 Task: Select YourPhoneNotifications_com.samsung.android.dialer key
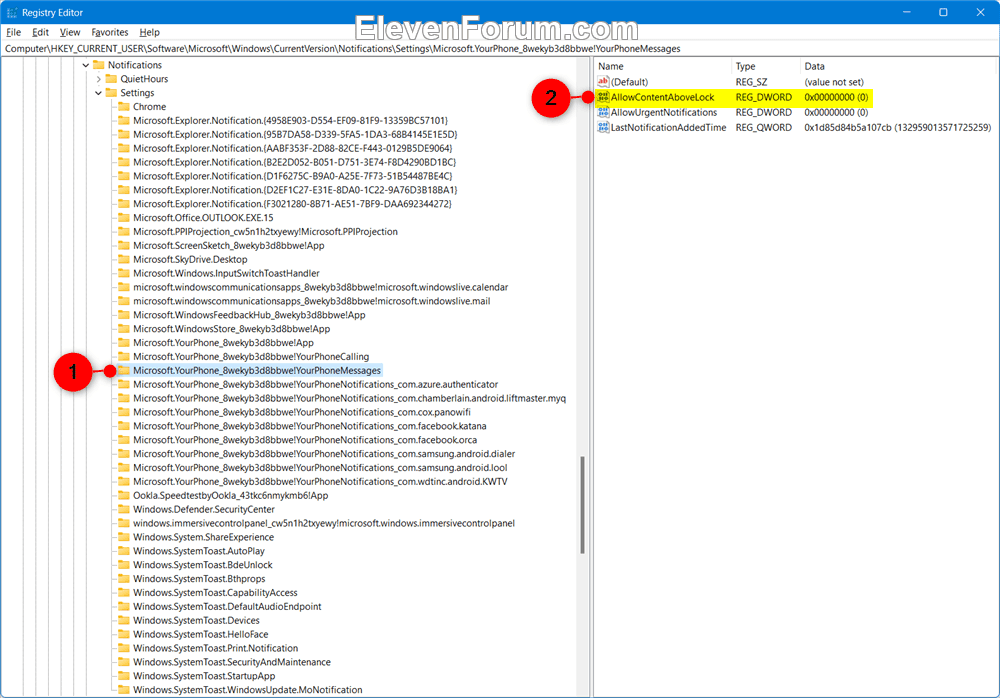pyautogui.click(x=324, y=454)
